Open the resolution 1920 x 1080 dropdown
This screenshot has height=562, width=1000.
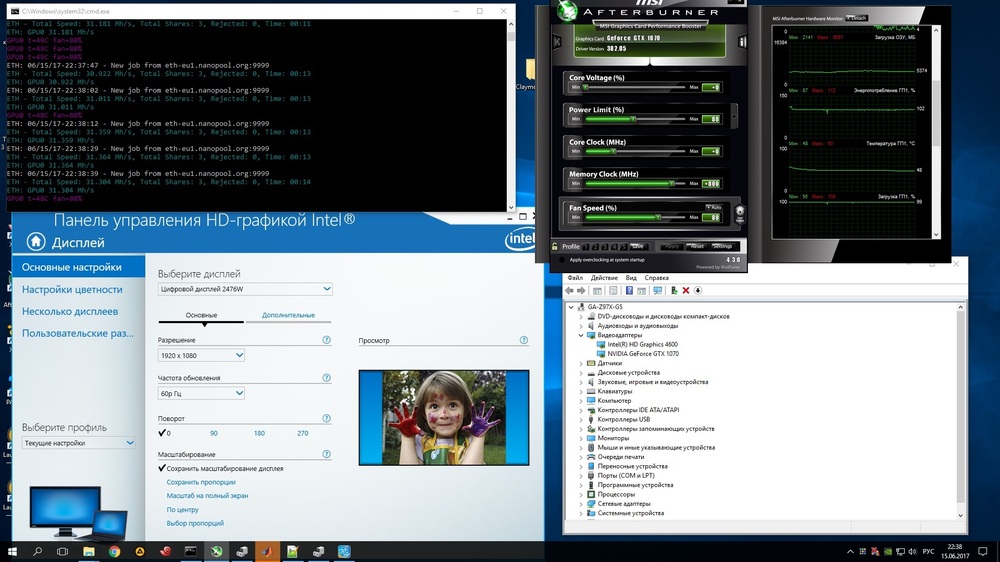coord(201,355)
